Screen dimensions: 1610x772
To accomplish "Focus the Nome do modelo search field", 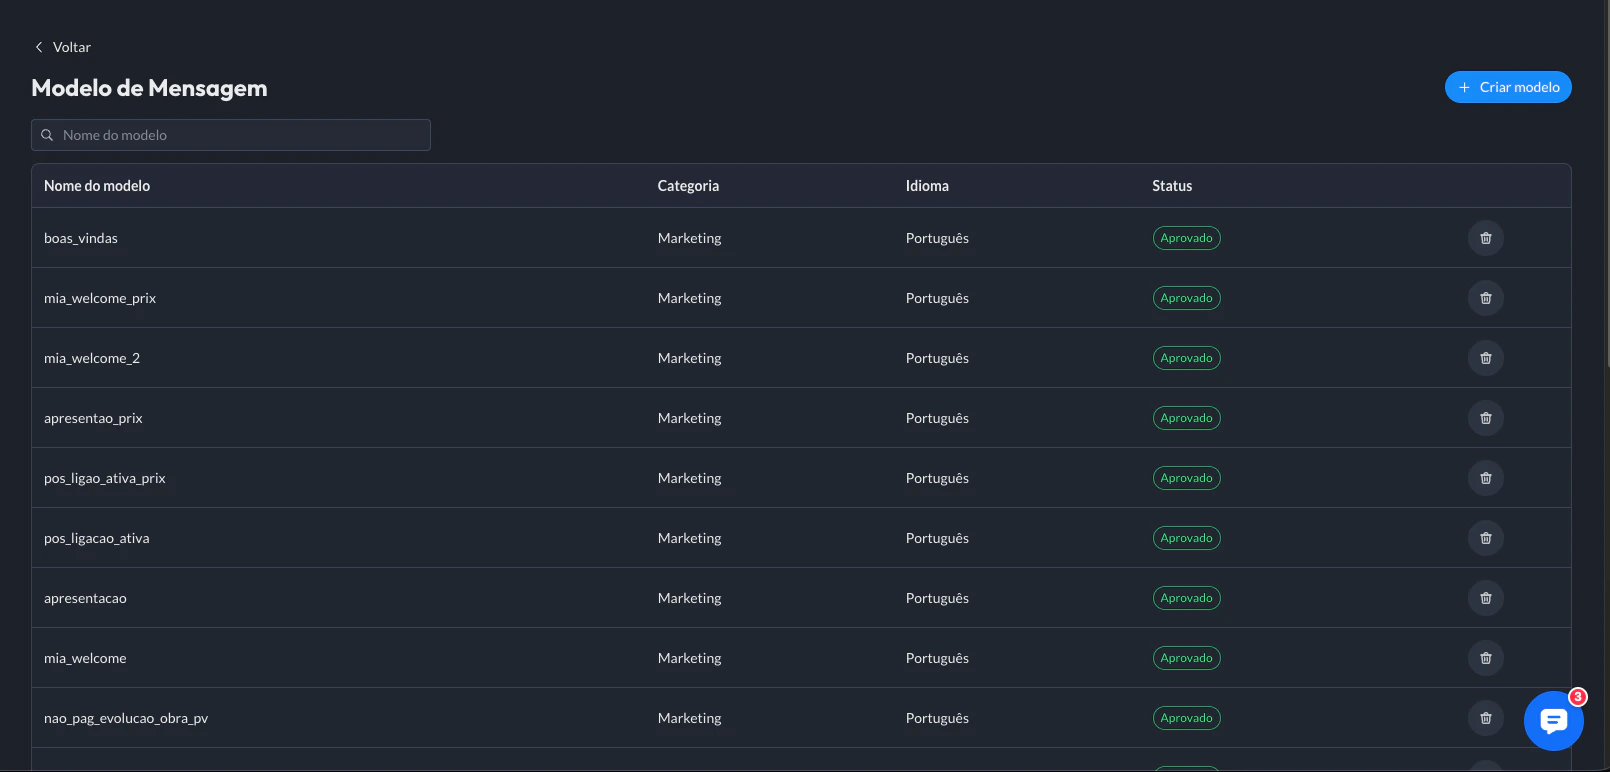I will click(231, 135).
